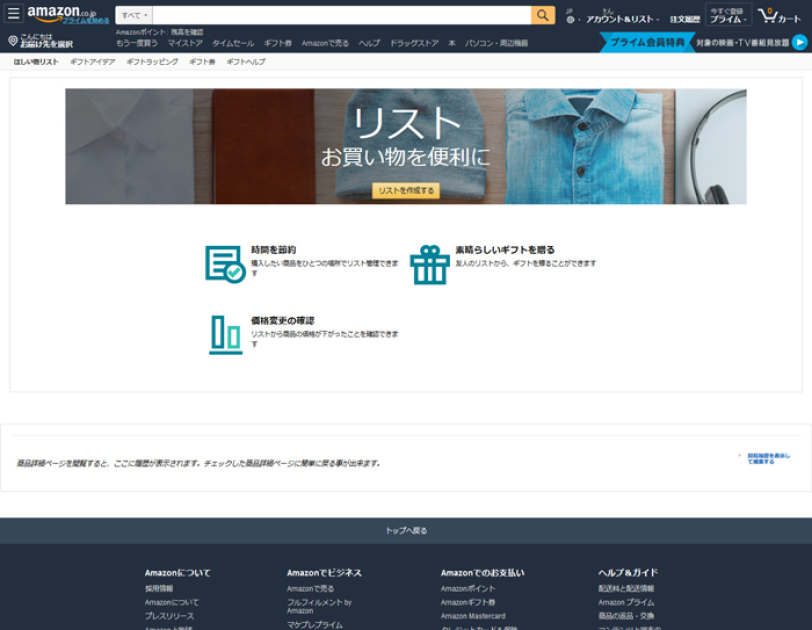Open プレスリリース footer link
Viewport: 812px width, 630px height.
pyautogui.click(x=169, y=616)
